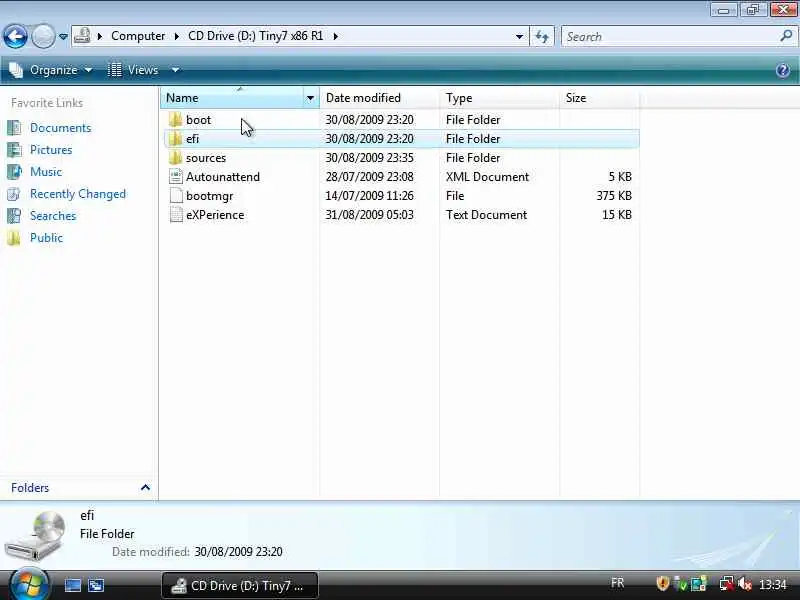This screenshot has height=600, width=800.
Task: Select CD Drive (D:) Tiny7 x86 R1 breadcrumb
Action: (255, 36)
